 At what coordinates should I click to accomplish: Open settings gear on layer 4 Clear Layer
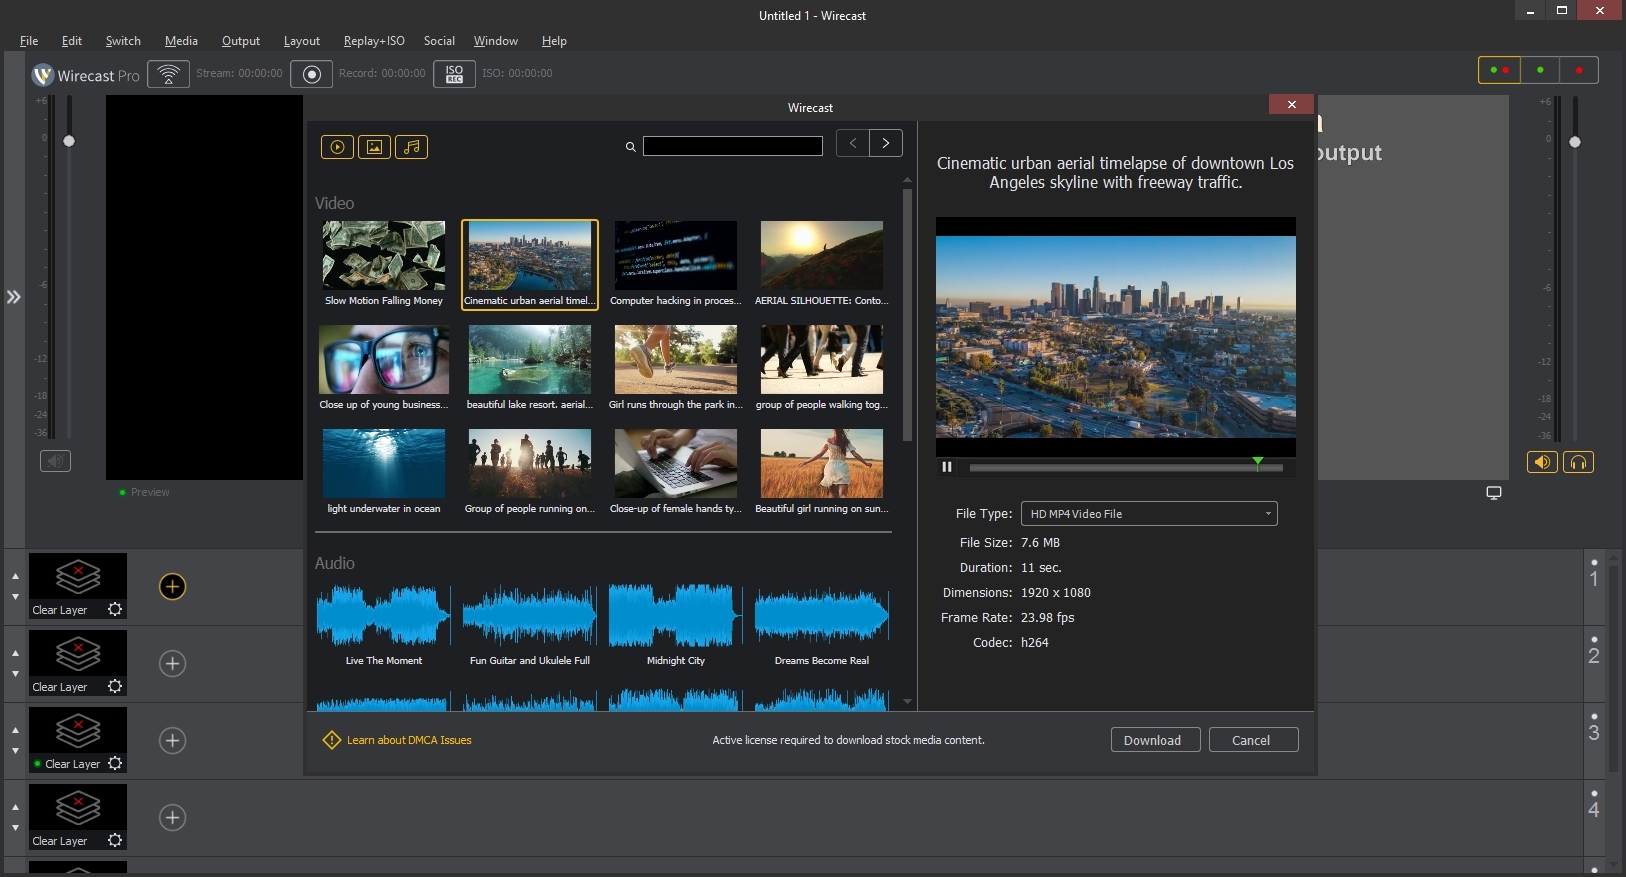point(115,840)
